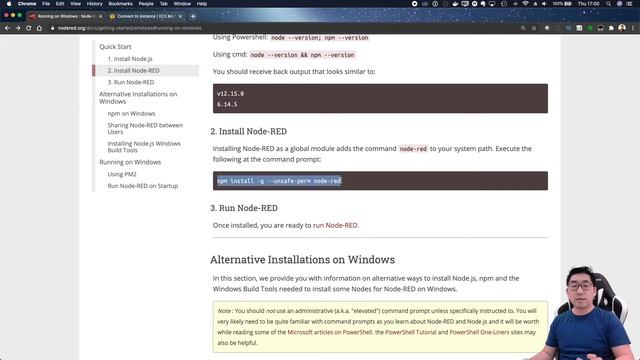
Task: Open Docker whale menu bar icon
Action: 456,4
